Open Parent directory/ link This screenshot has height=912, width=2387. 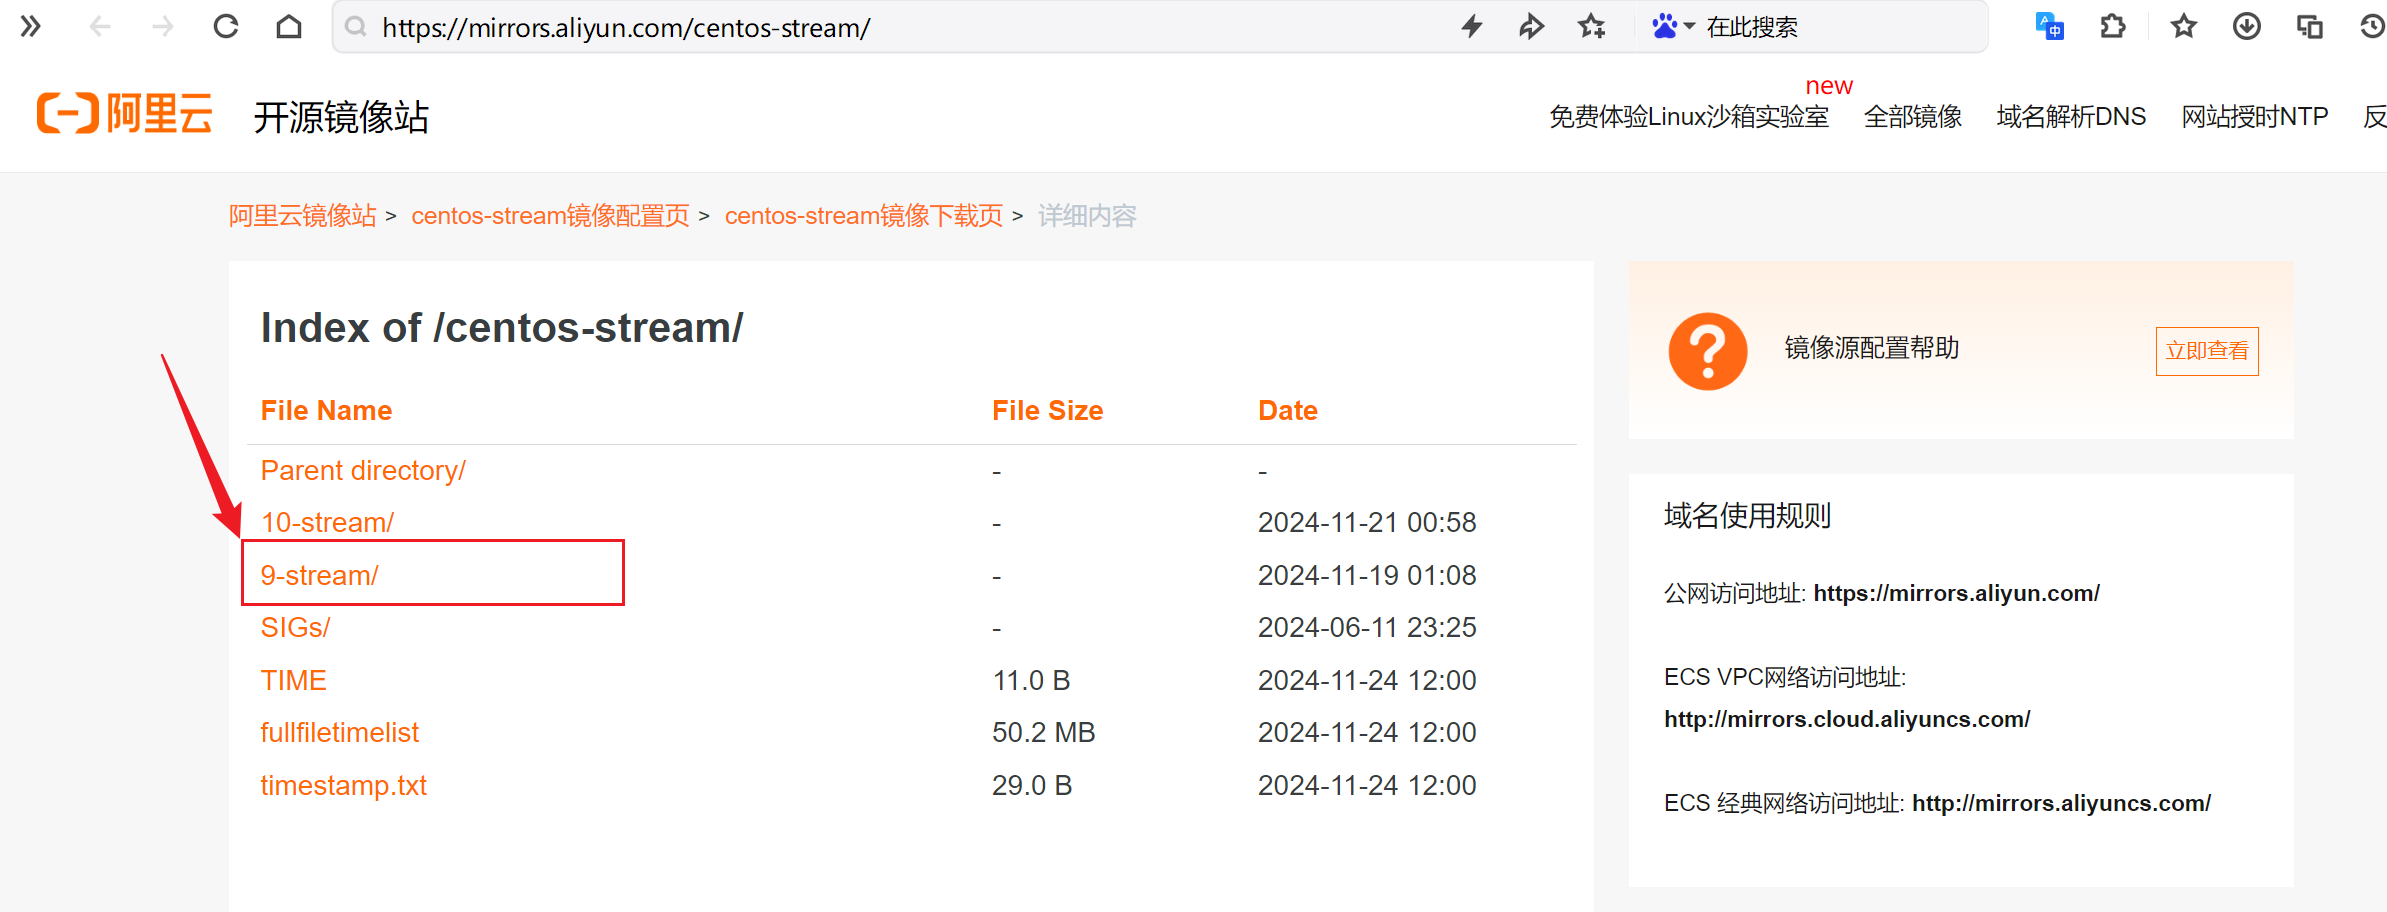(363, 471)
